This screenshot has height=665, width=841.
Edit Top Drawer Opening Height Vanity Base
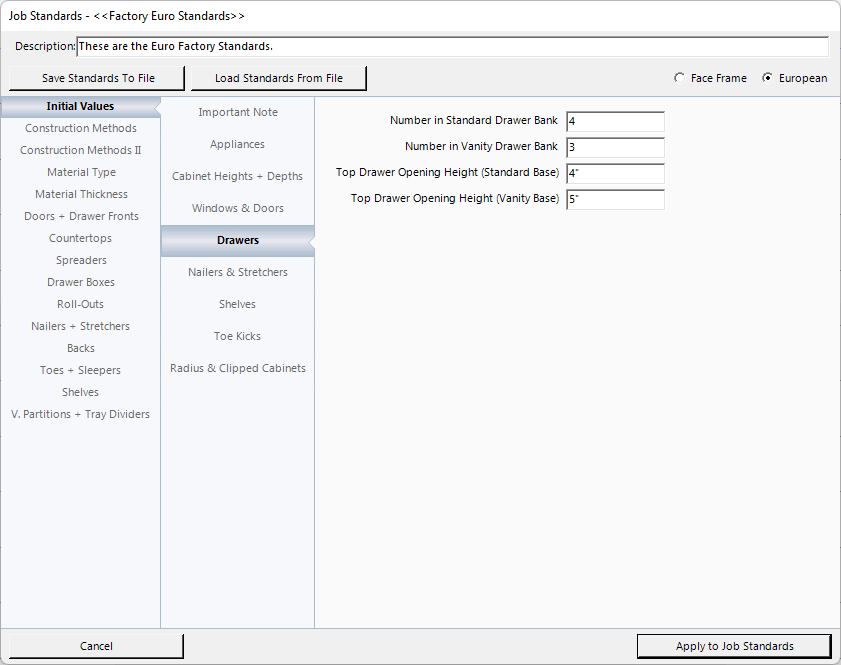[615, 199]
